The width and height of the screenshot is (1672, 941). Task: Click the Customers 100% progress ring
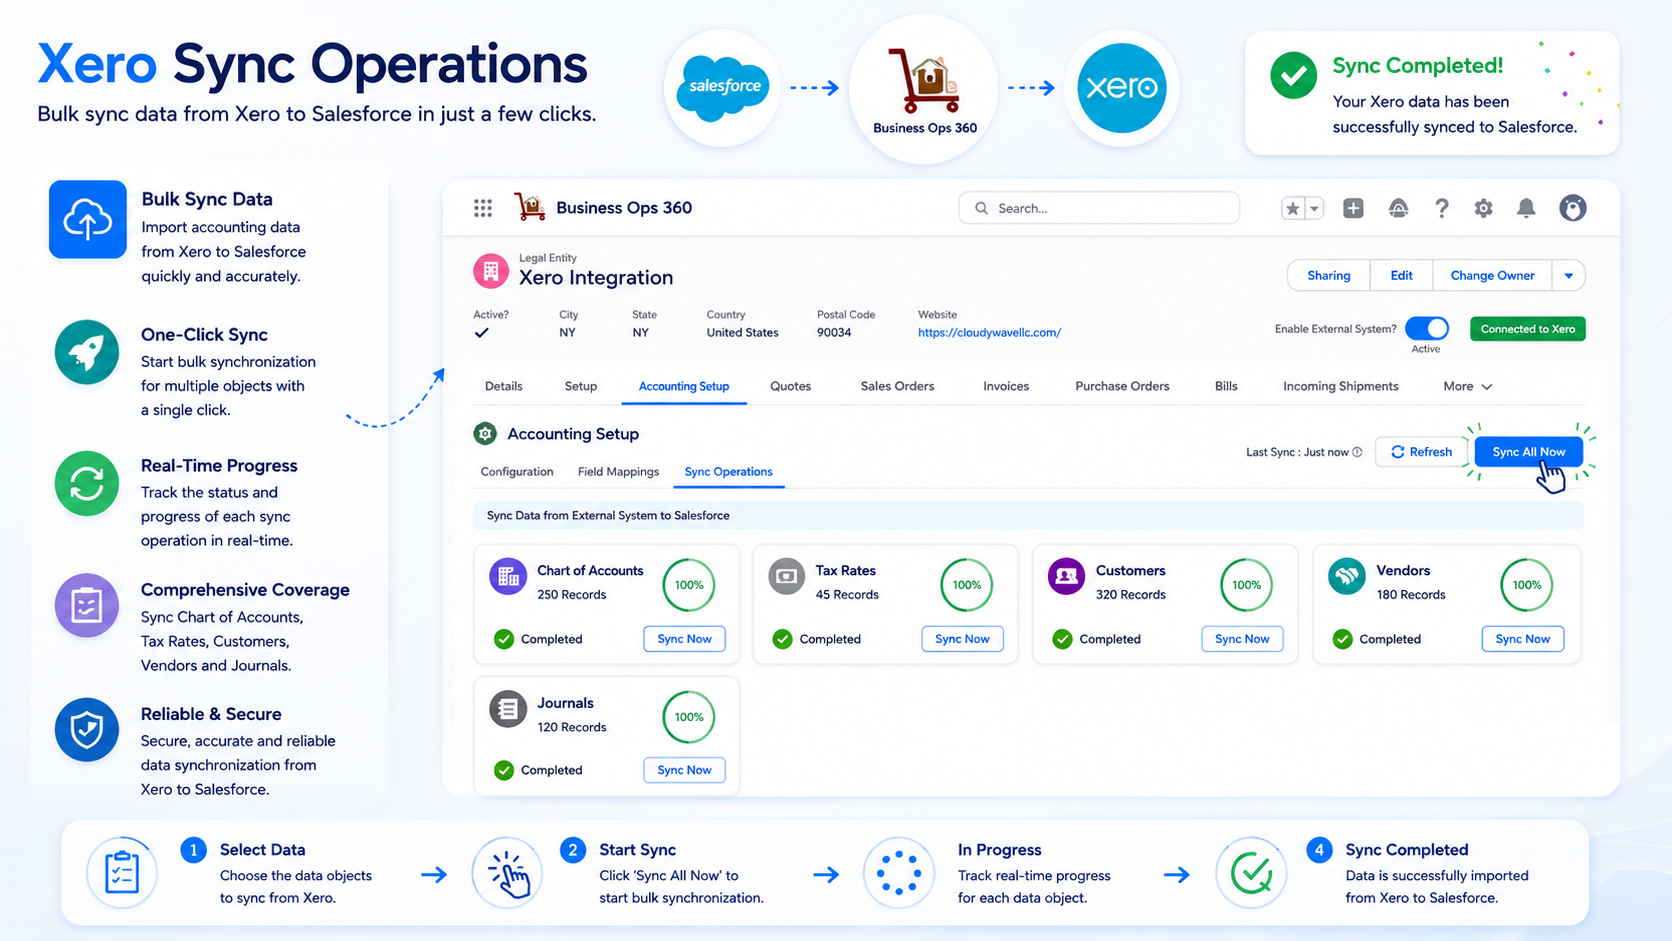tap(1246, 585)
